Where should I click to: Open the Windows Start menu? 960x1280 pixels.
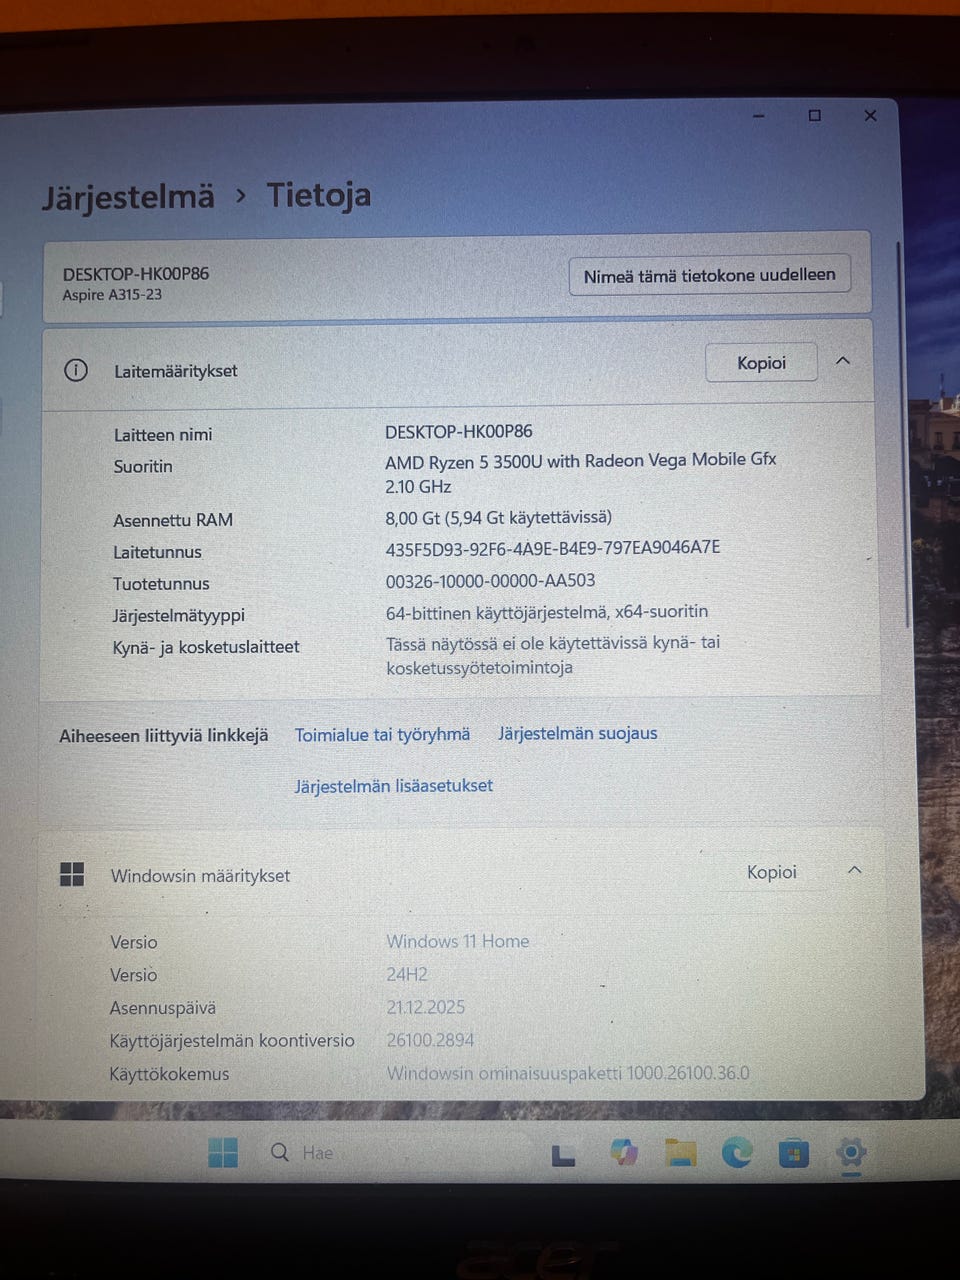click(x=223, y=1153)
